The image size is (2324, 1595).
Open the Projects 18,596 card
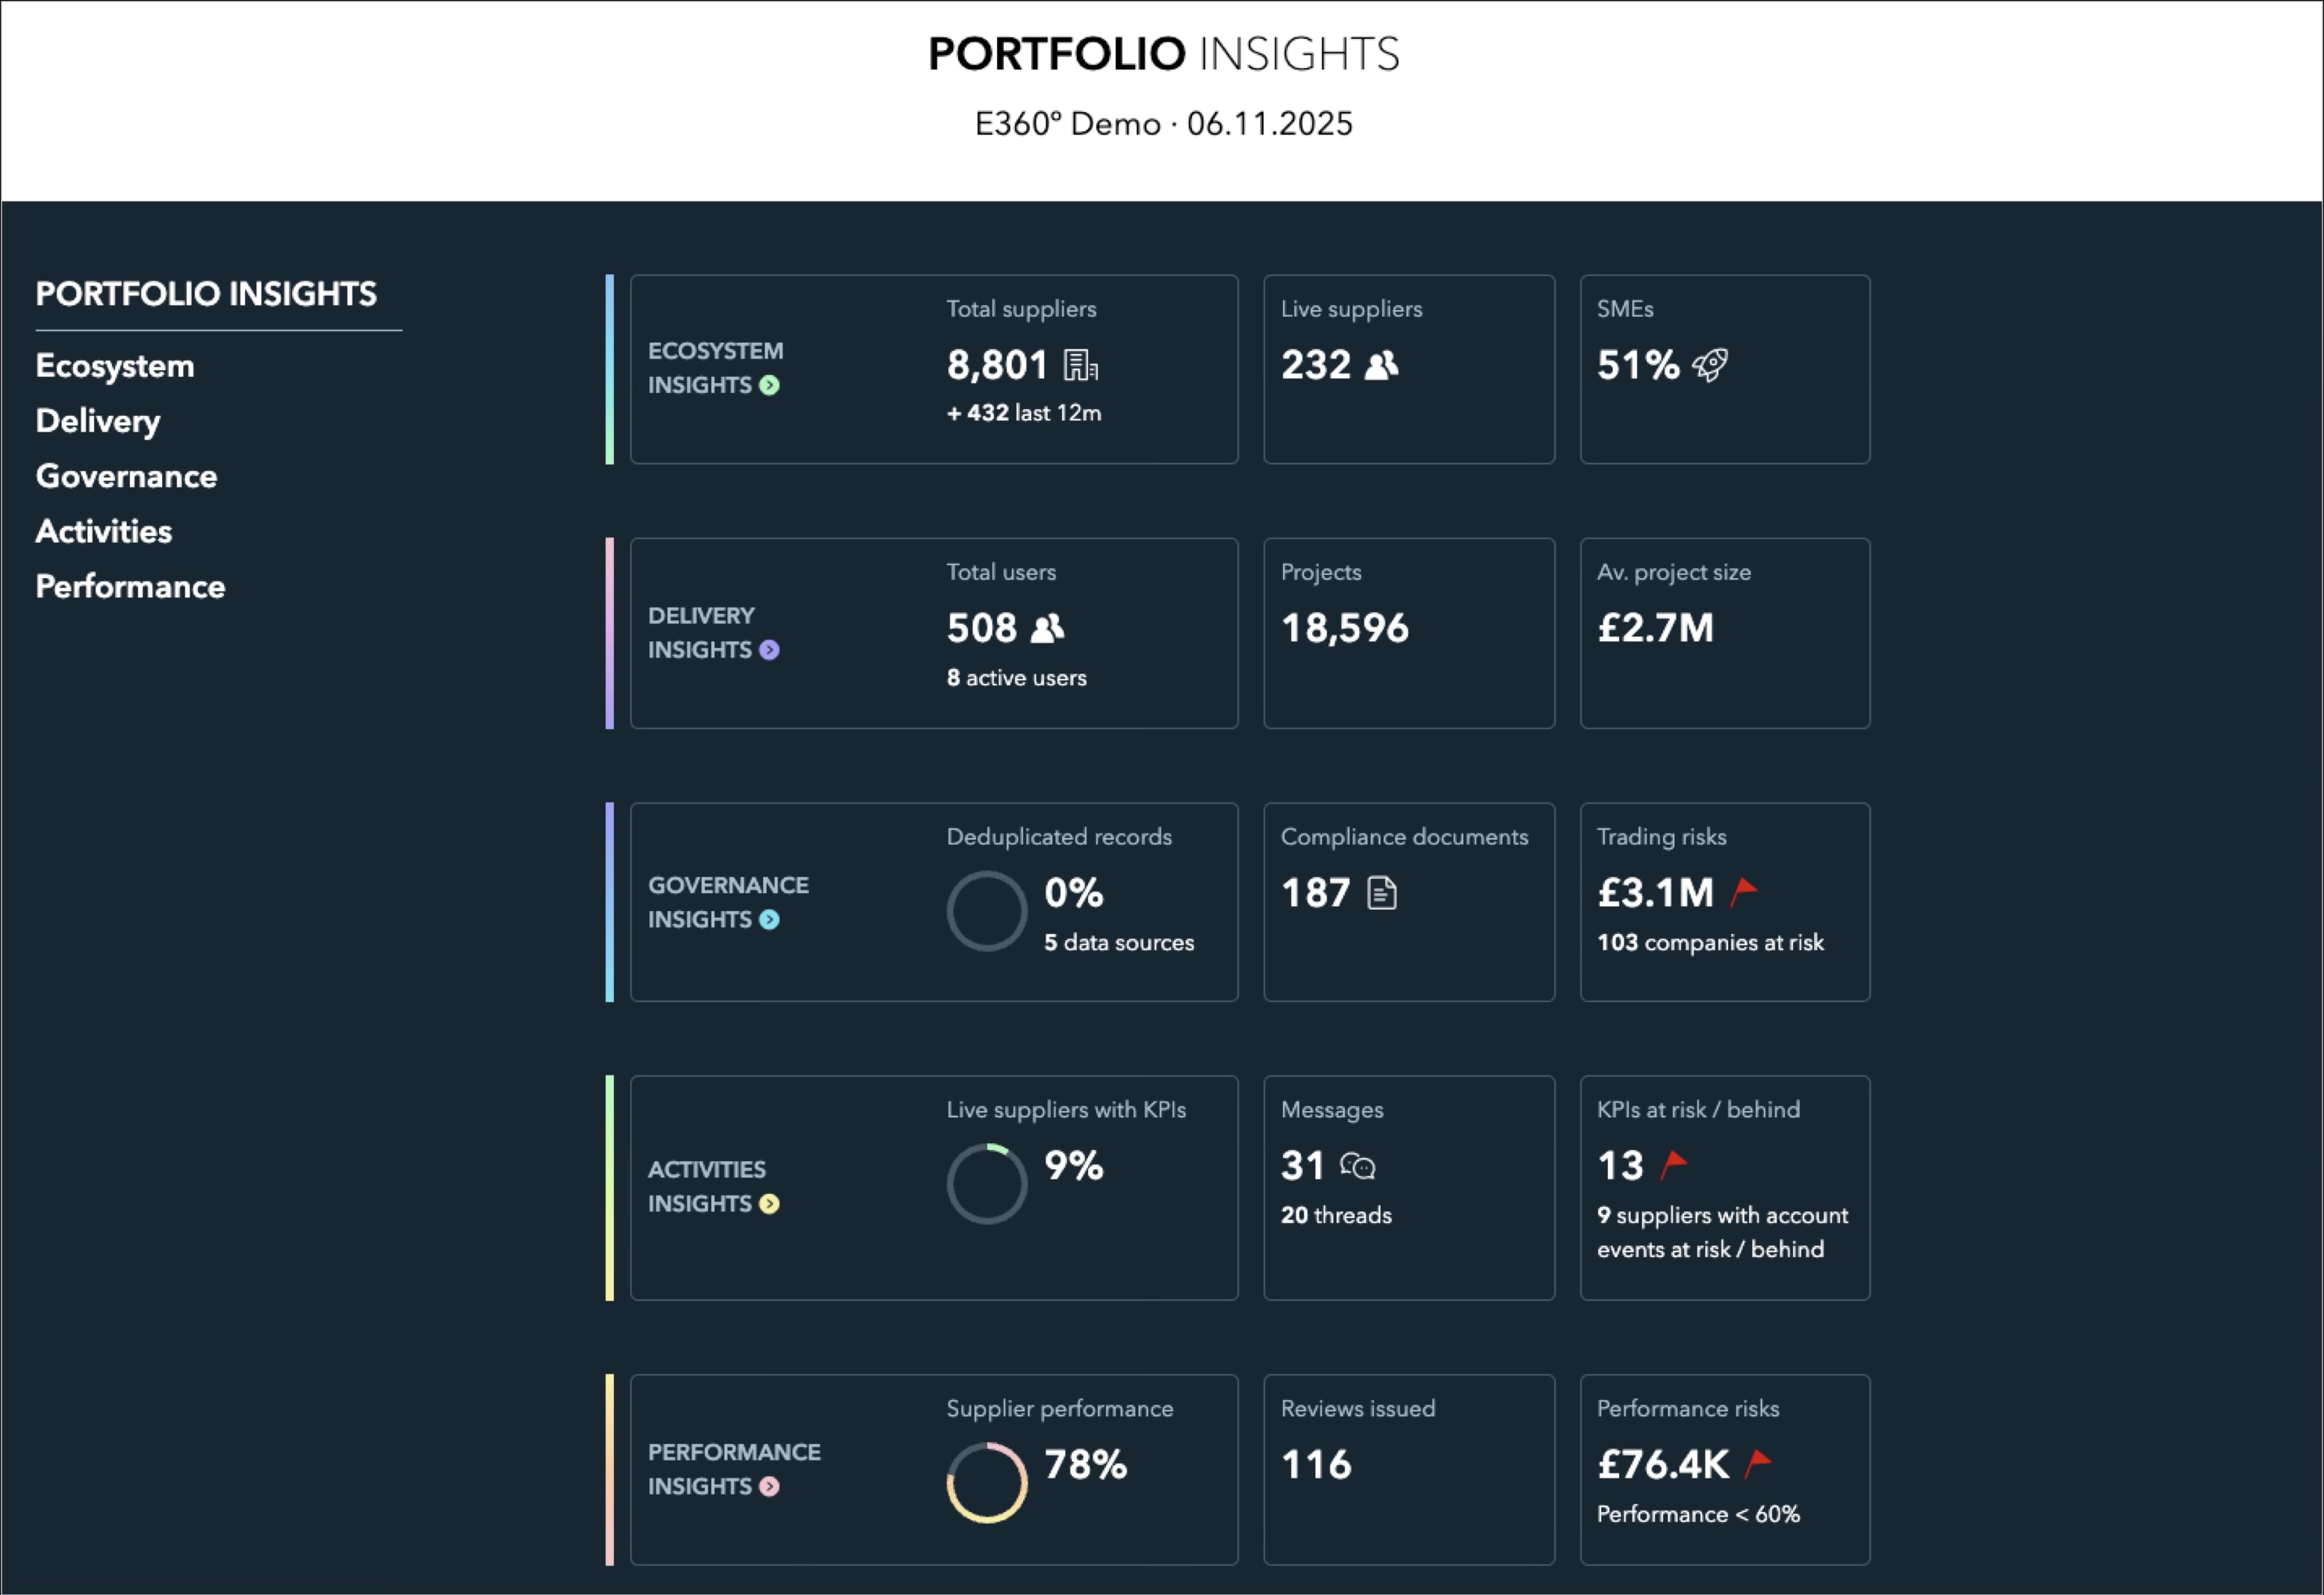pos(1409,634)
